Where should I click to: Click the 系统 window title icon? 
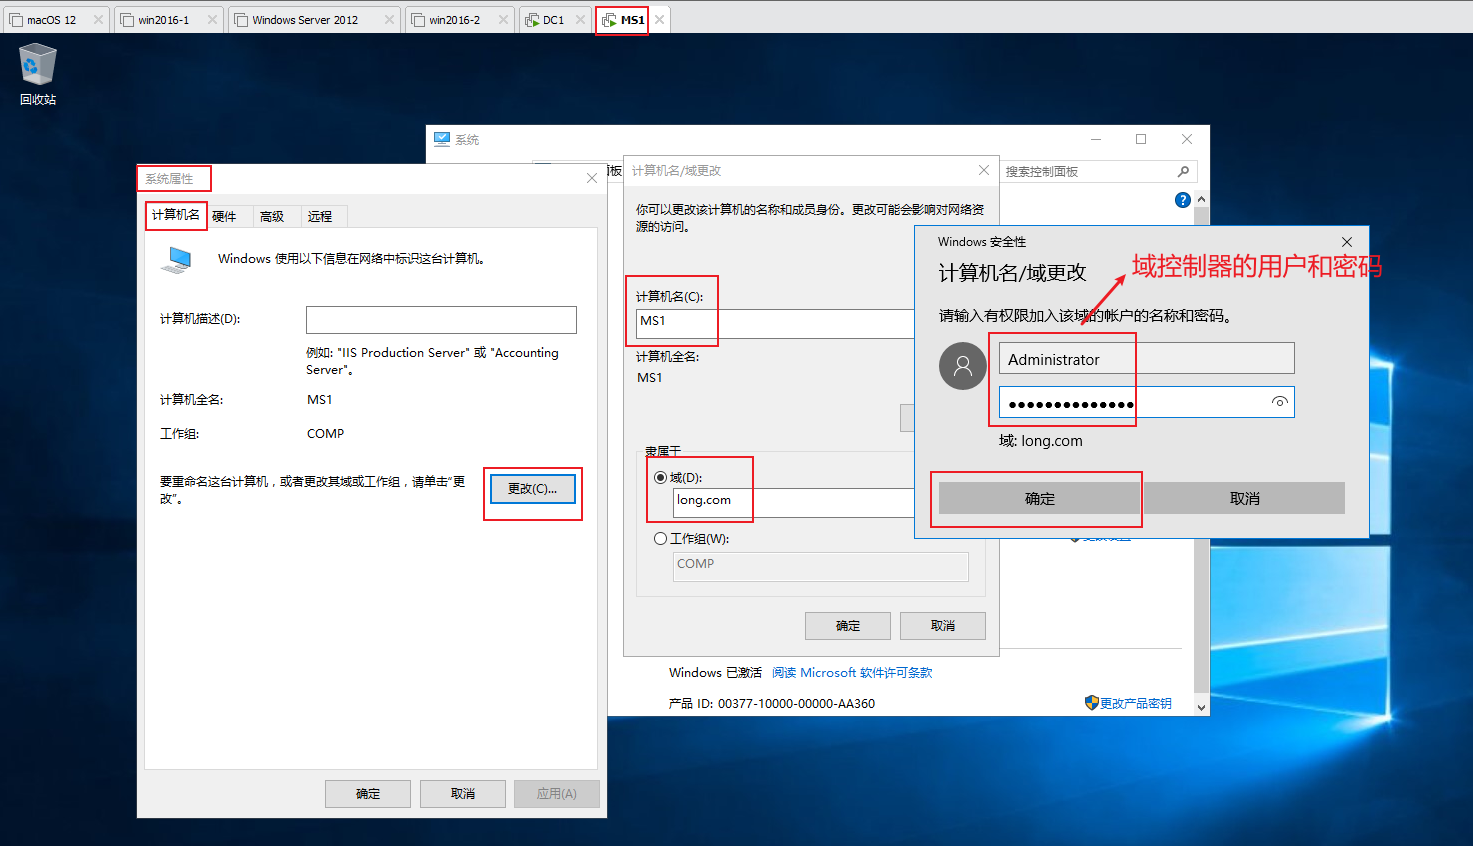442,139
